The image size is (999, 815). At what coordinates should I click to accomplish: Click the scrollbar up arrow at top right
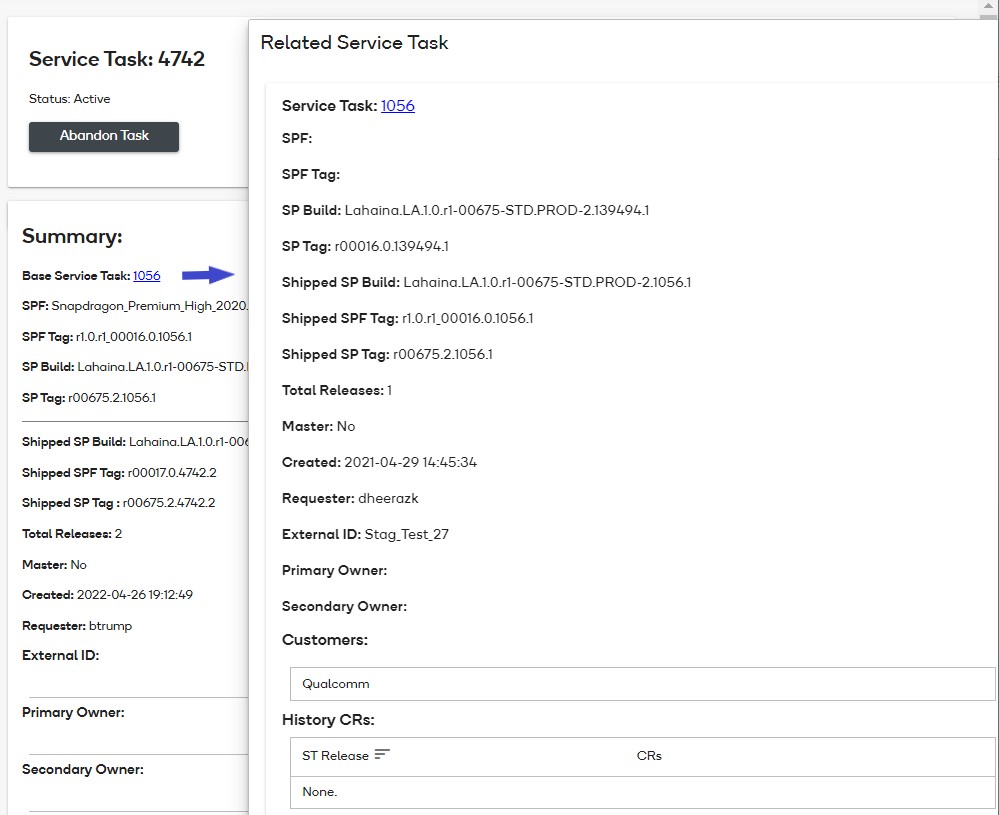pos(990,7)
